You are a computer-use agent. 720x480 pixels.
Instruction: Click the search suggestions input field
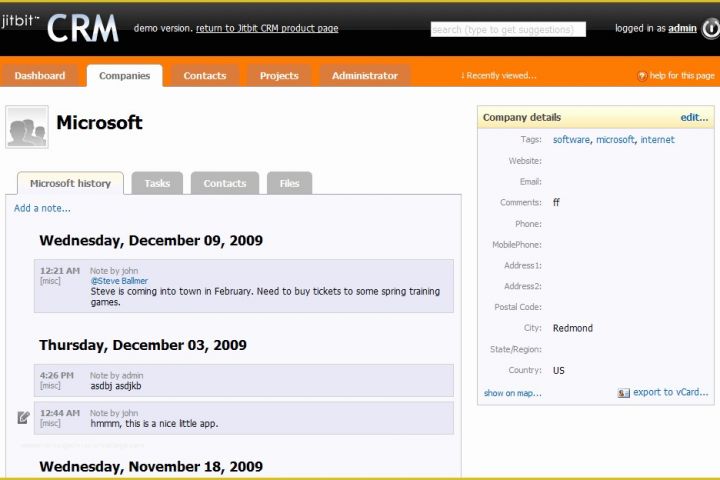click(x=508, y=29)
